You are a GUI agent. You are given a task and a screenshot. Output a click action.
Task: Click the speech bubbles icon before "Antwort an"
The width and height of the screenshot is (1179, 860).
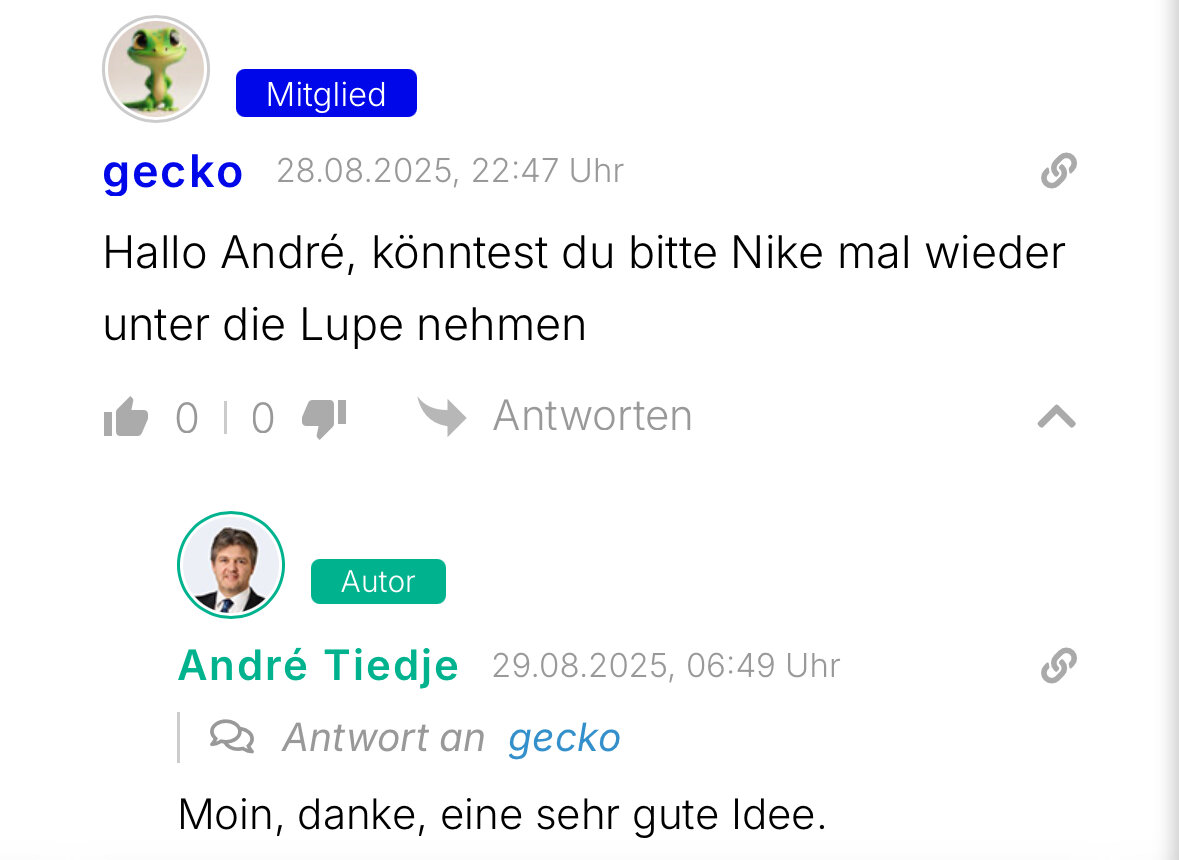(232, 738)
